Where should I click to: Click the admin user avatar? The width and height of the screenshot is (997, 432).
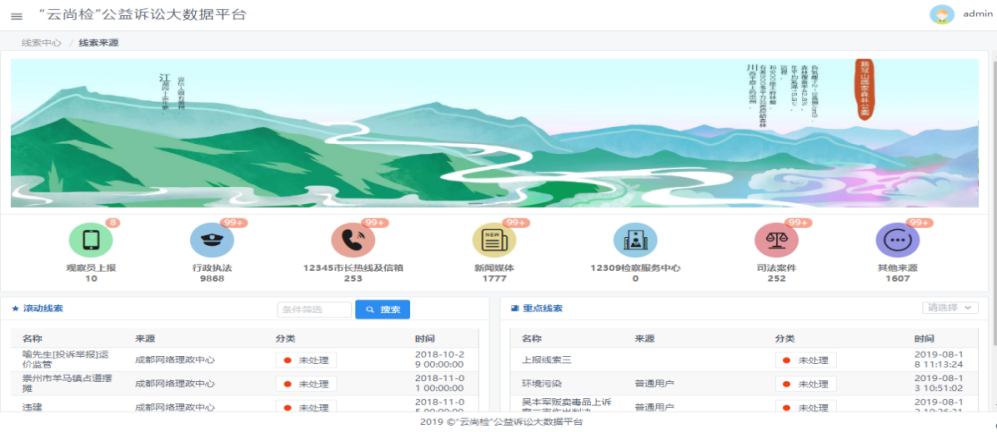[x=941, y=14]
